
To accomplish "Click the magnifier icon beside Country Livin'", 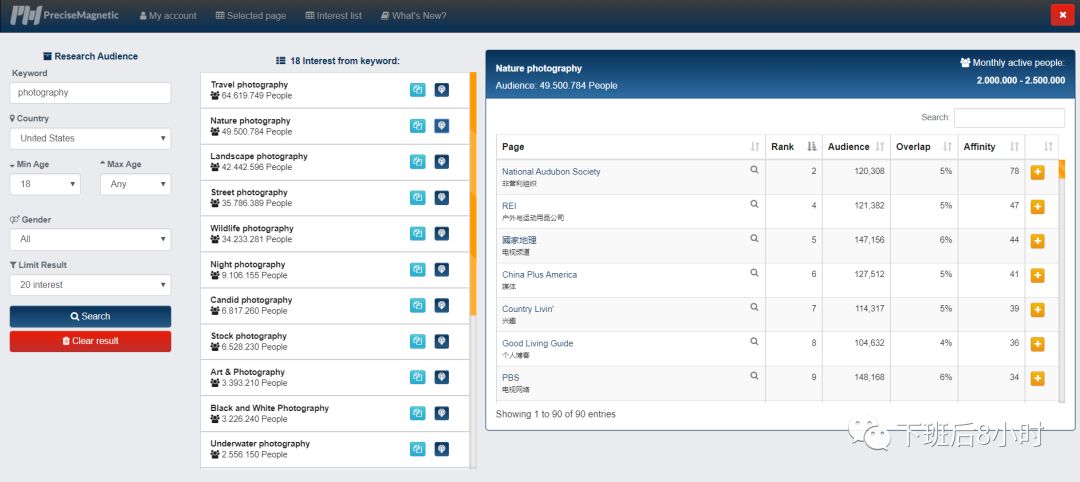I will pos(755,308).
